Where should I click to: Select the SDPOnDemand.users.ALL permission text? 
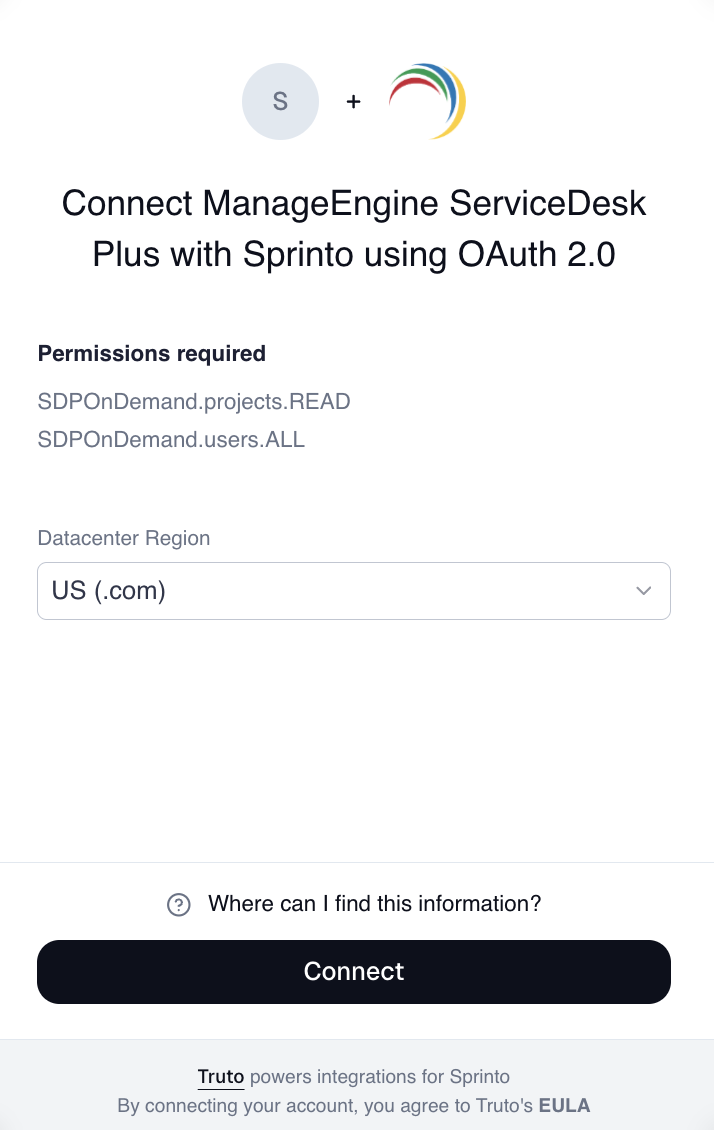pyautogui.click(x=171, y=439)
